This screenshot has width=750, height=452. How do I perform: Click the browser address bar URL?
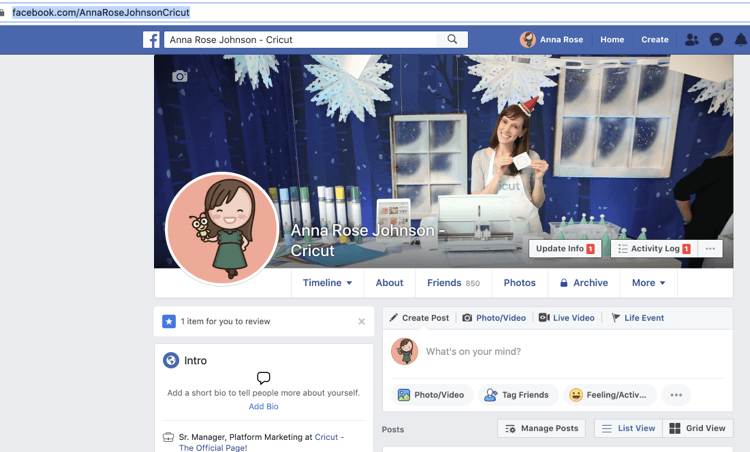pyautogui.click(x=101, y=12)
